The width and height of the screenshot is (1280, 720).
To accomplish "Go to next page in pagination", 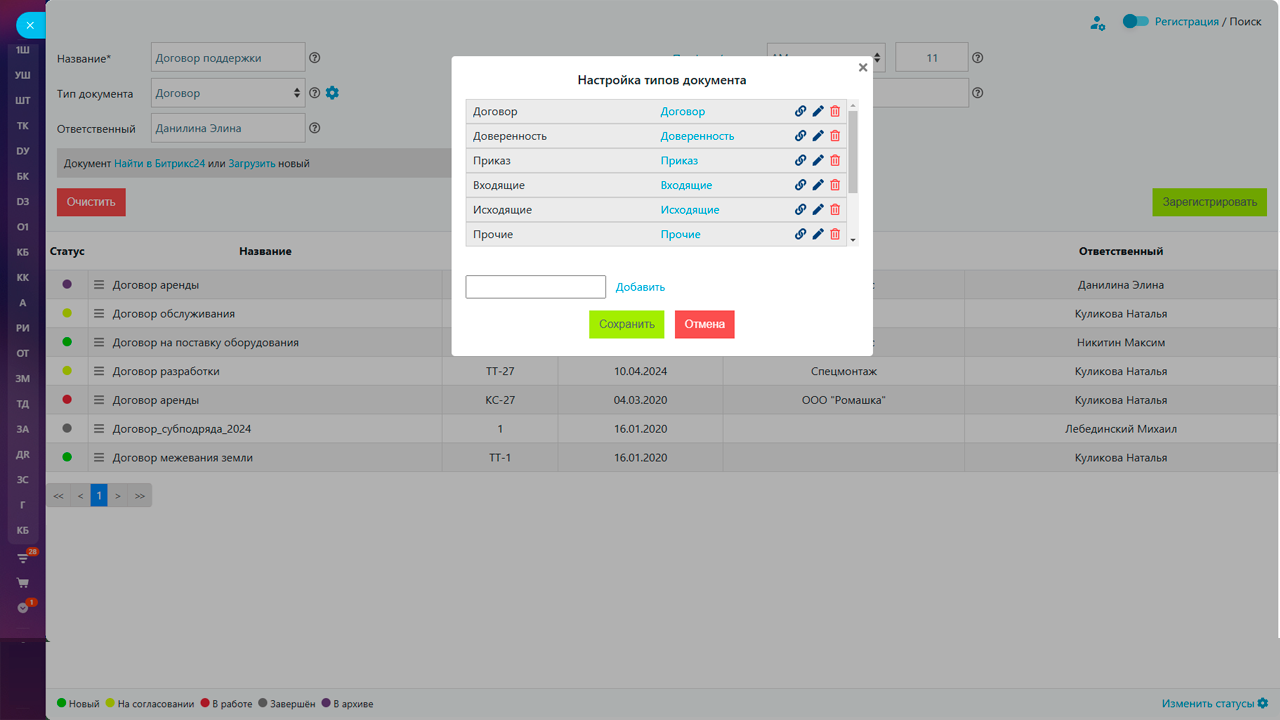I will pos(118,495).
